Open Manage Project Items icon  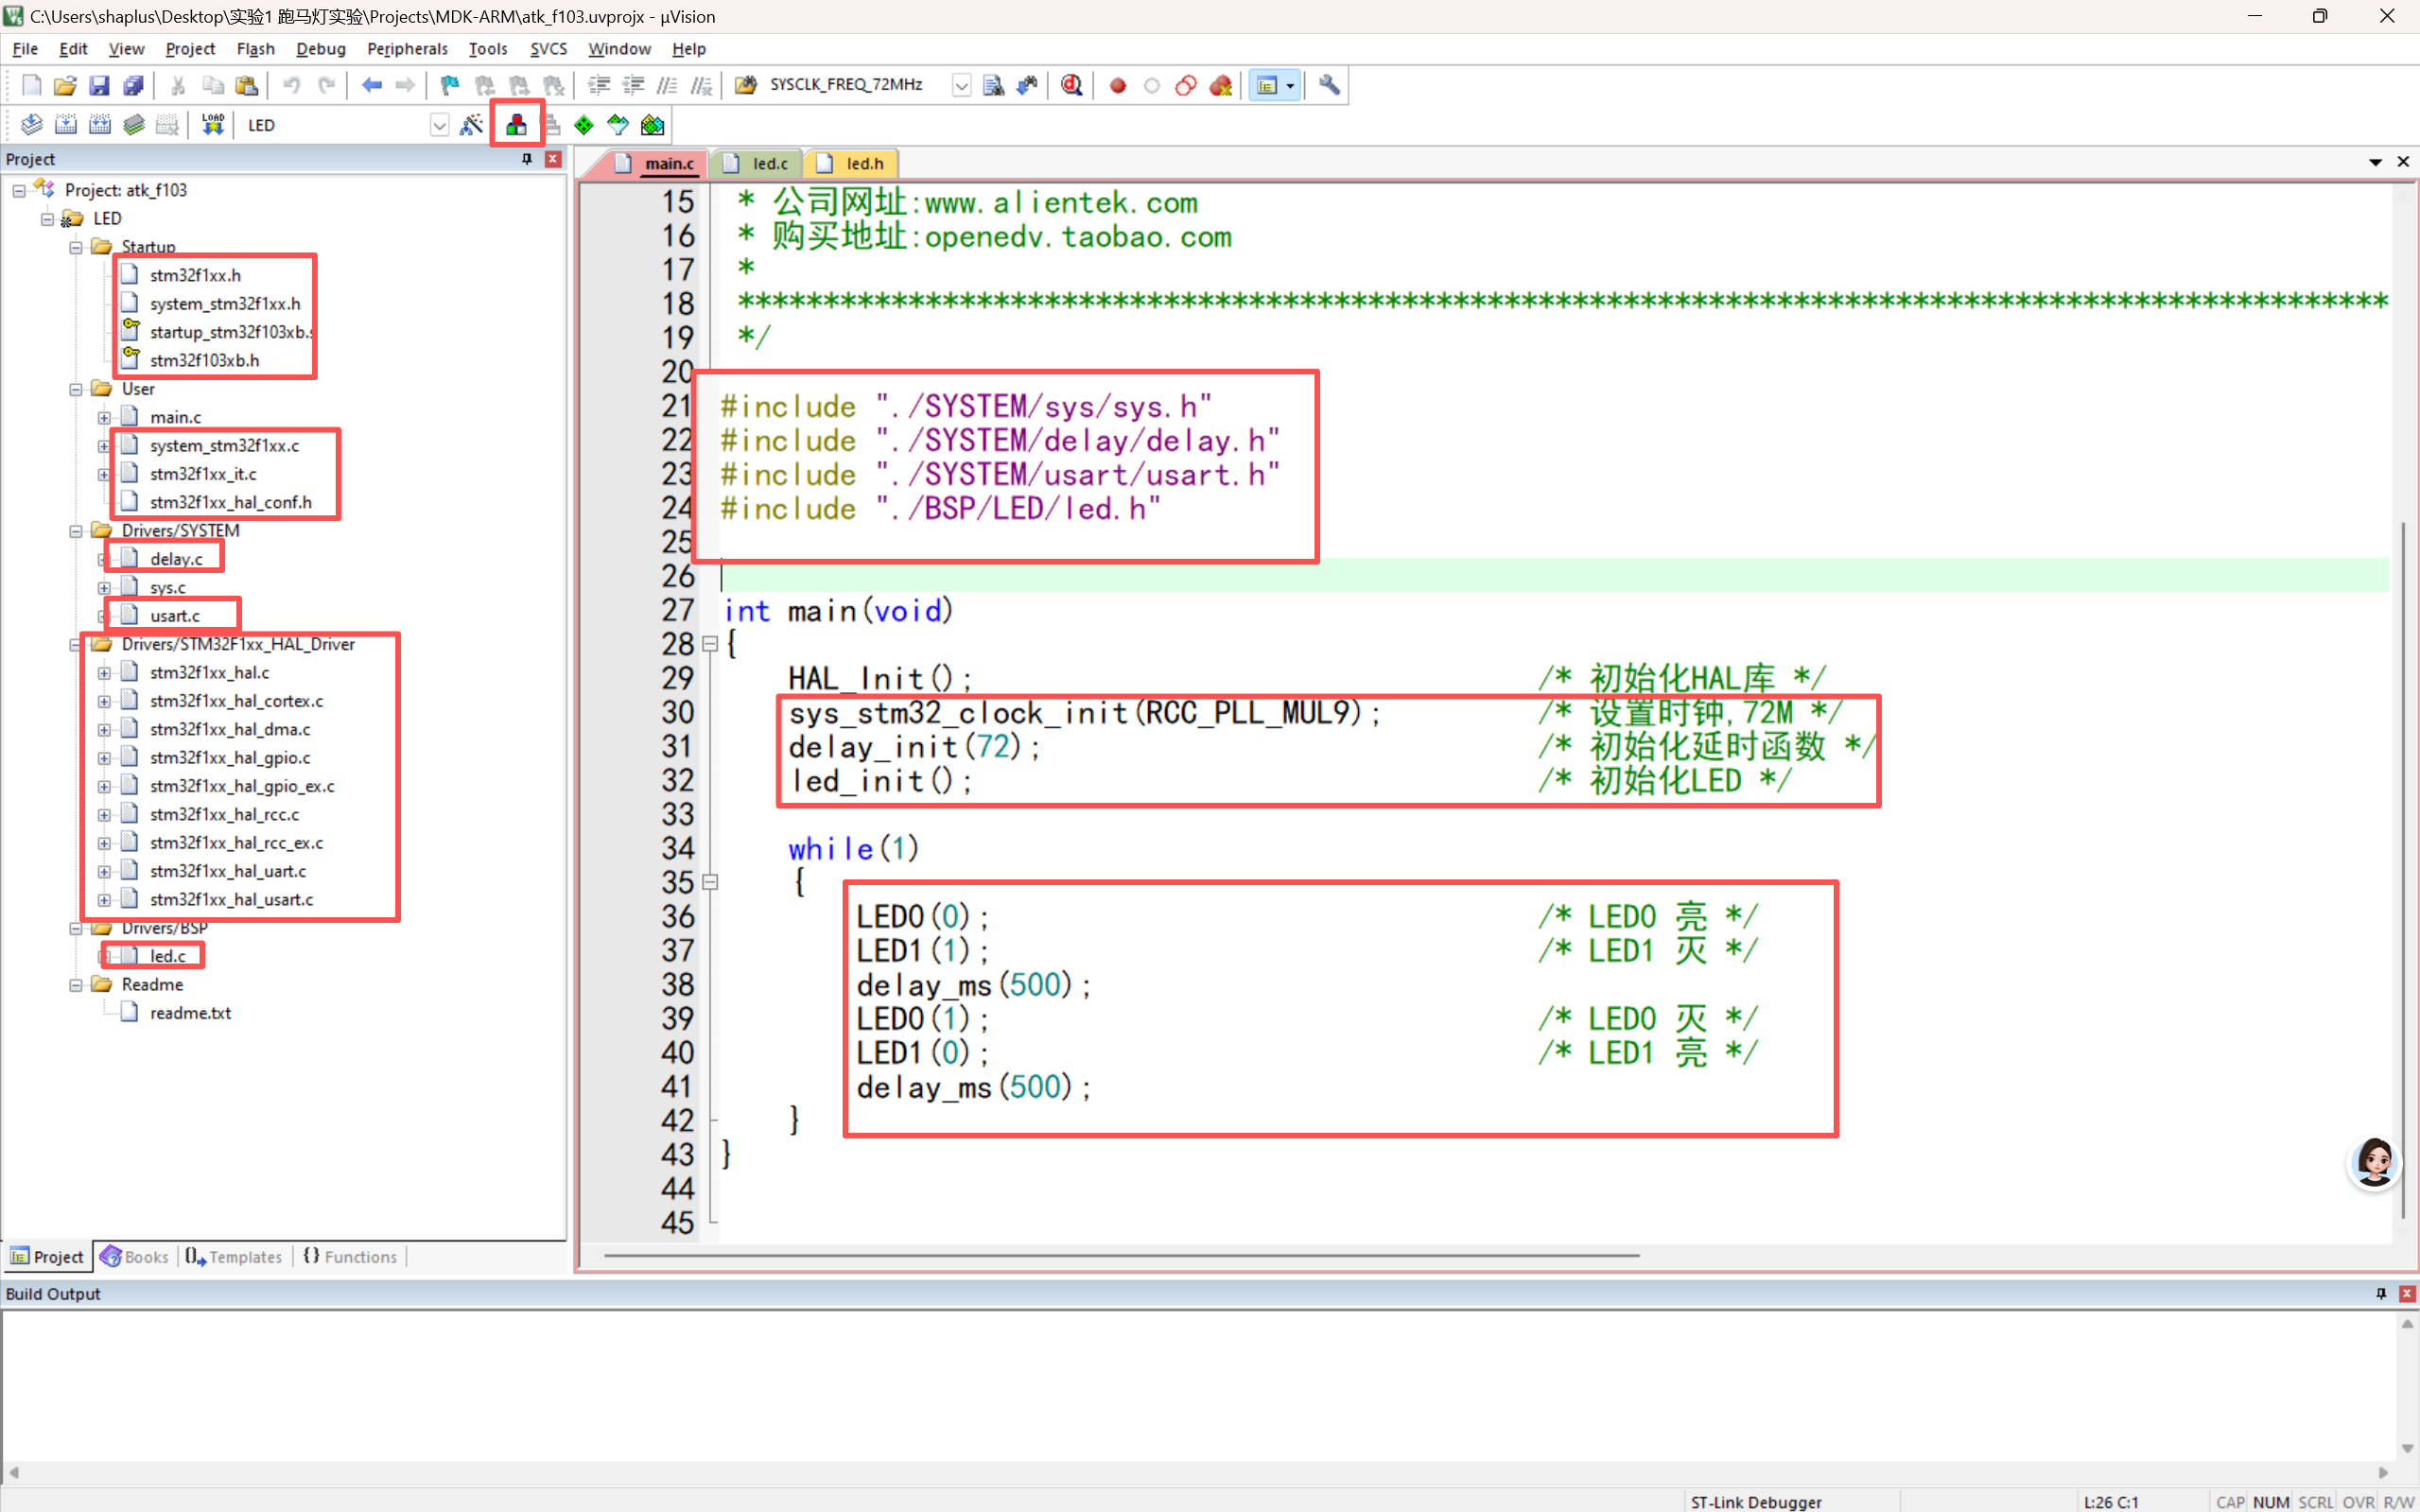516,125
